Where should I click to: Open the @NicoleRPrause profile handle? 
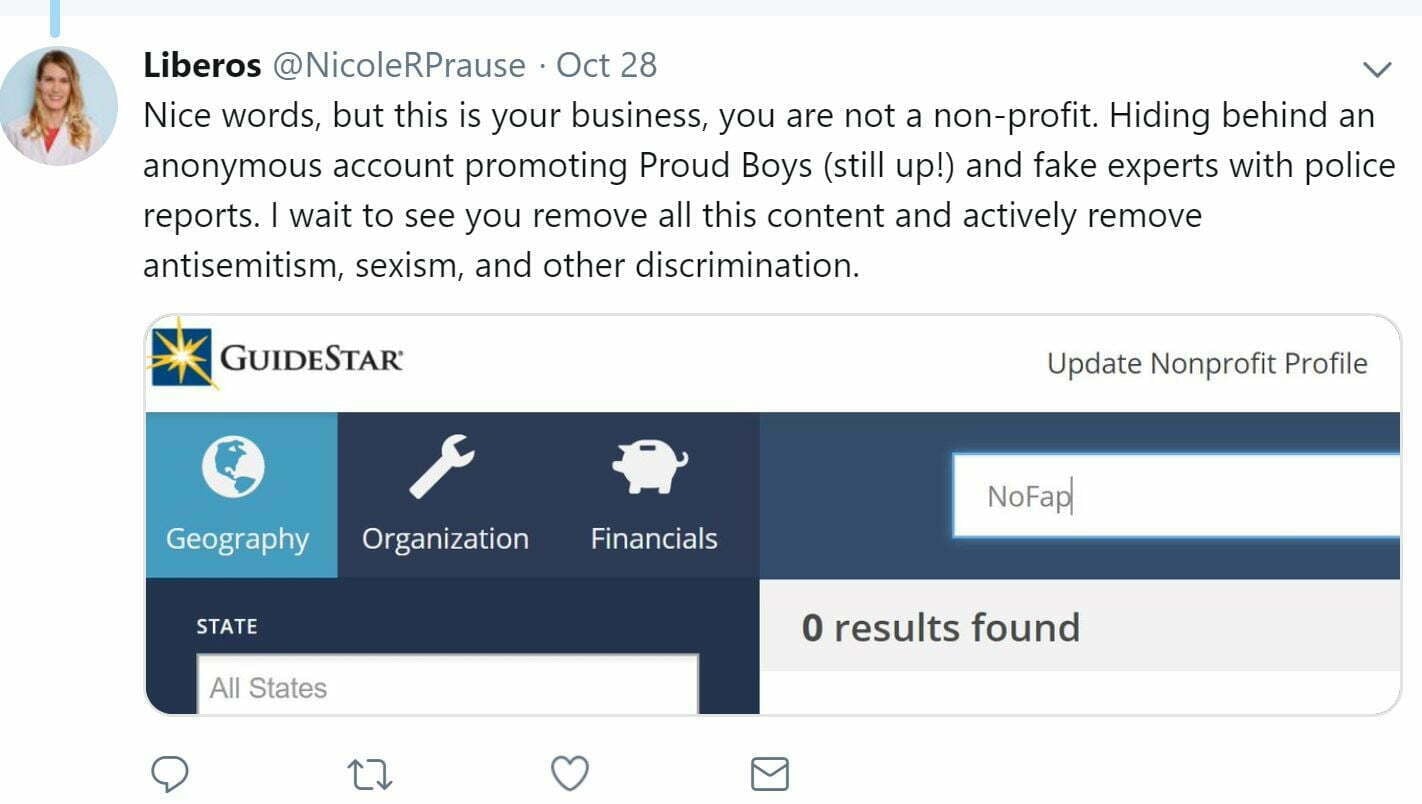pyautogui.click(x=398, y=65)
